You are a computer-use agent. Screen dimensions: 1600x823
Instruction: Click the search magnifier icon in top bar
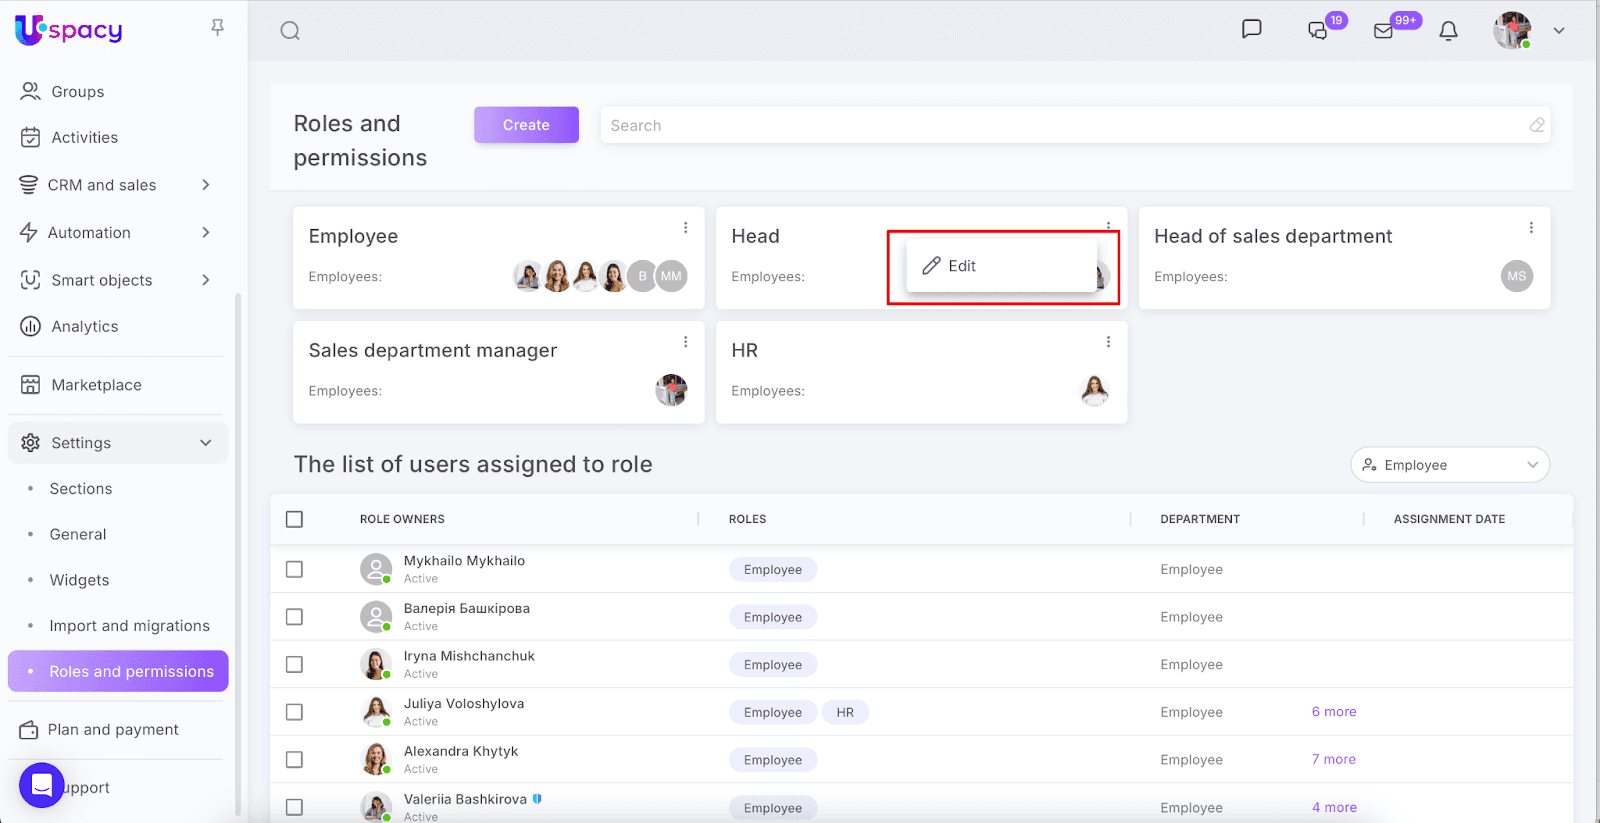coord(290,31)
